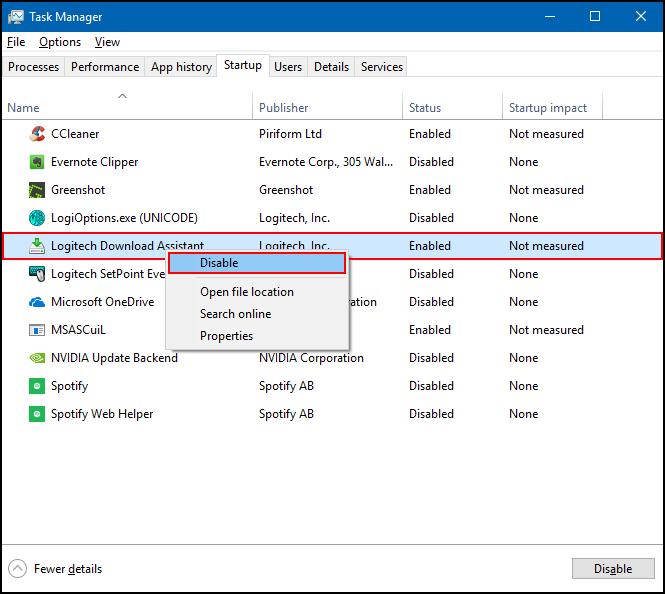Image resolution: width=665 pixels, height=594 pixels.
Task: Select the Microsoft OneDrive entry
Action: pyautogui.click(x=103, y=302)
